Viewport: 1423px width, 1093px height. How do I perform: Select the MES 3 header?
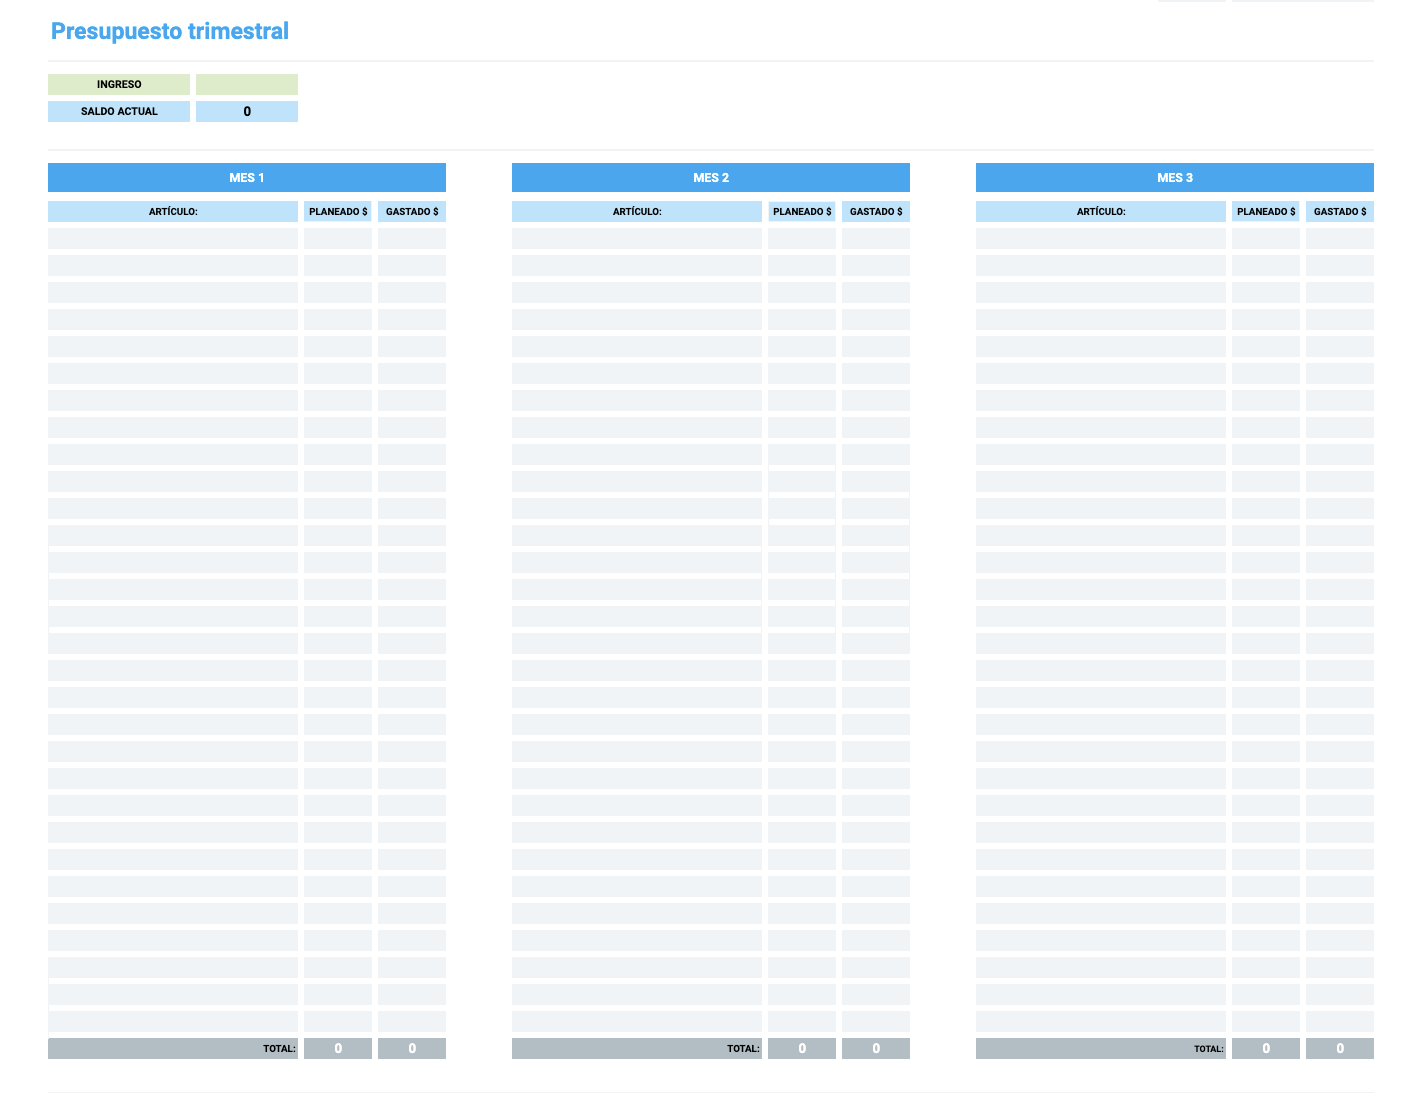click(x=1175, y=177)
